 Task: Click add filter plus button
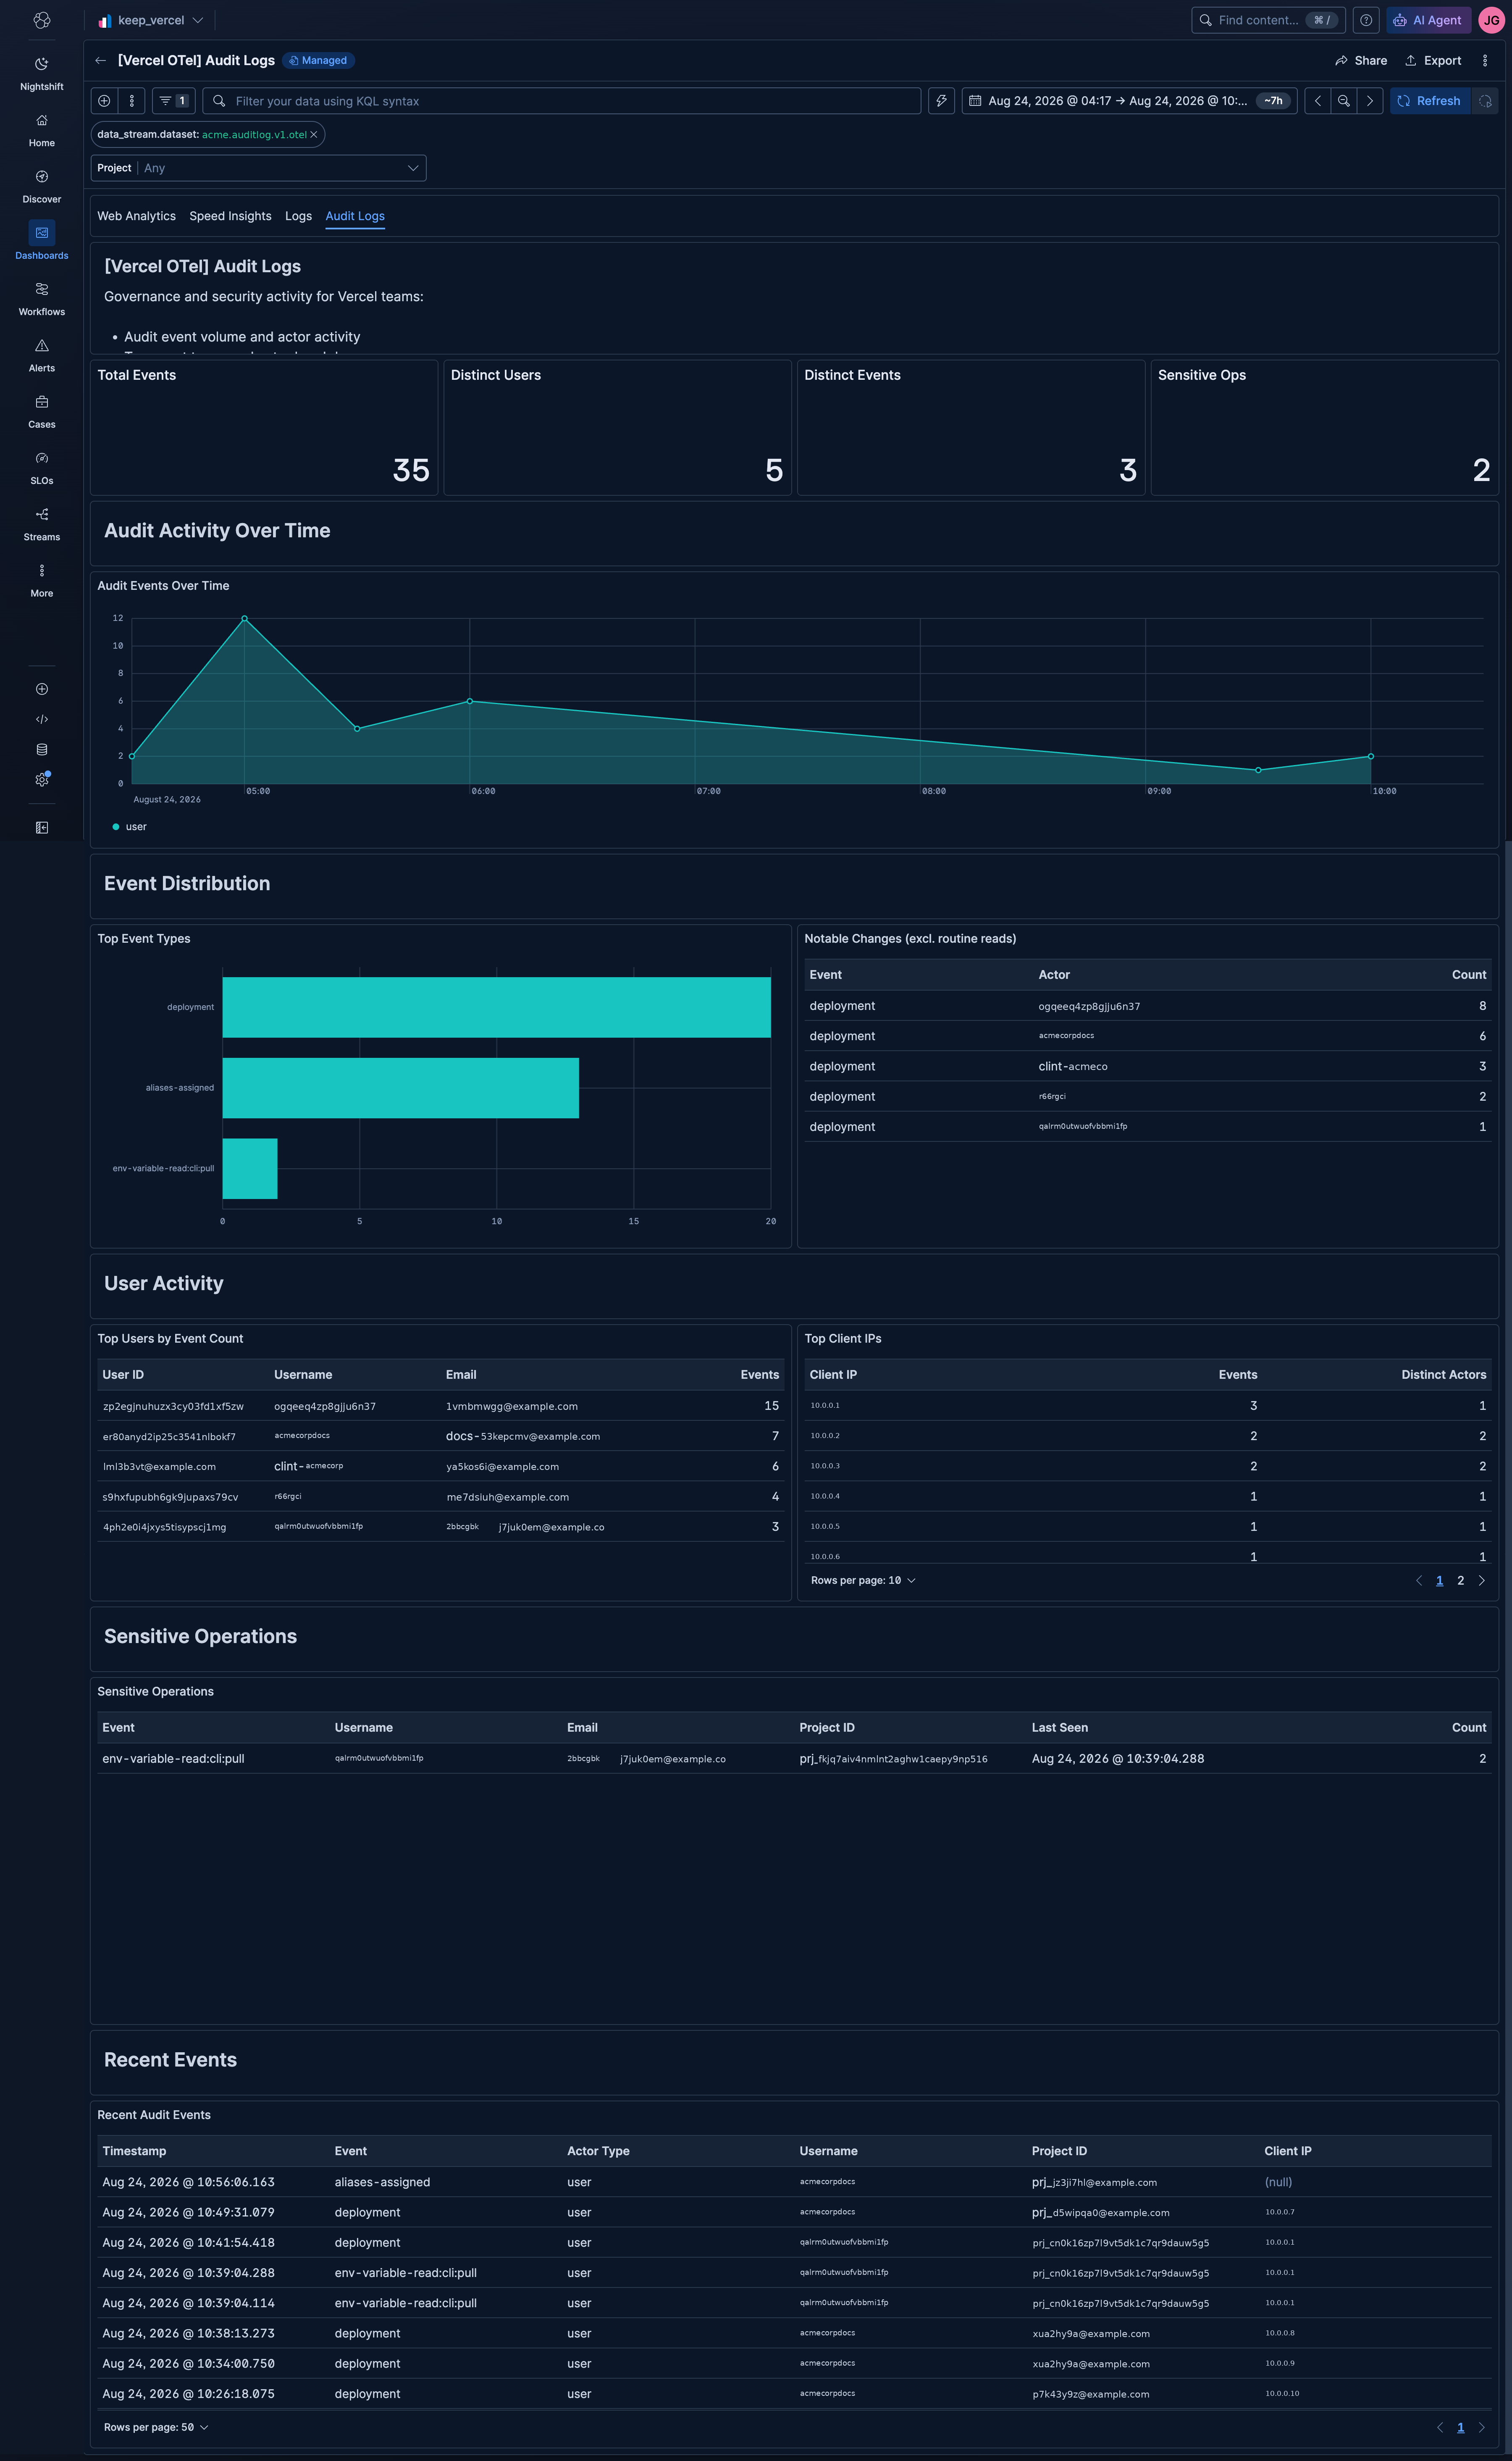(x=104, y=101)
